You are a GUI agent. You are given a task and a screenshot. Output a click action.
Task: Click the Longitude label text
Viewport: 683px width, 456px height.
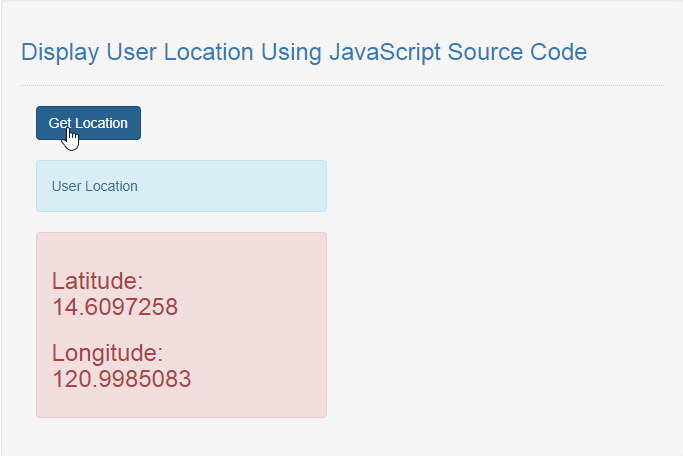(x=108, y=353)
